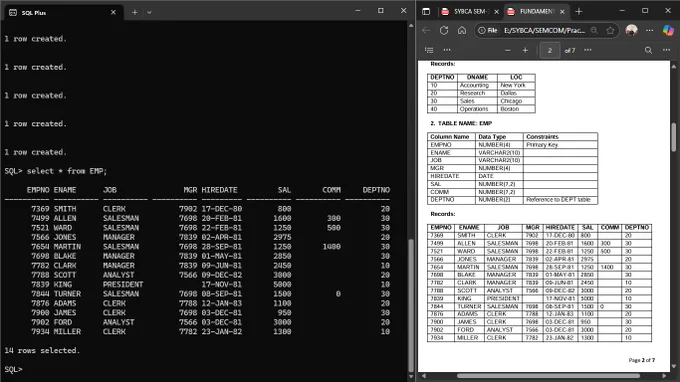Screen dimensions: 680x382
Task: Click 'TURNER' cell in PDF EMP records
Action: pos(469,306)
